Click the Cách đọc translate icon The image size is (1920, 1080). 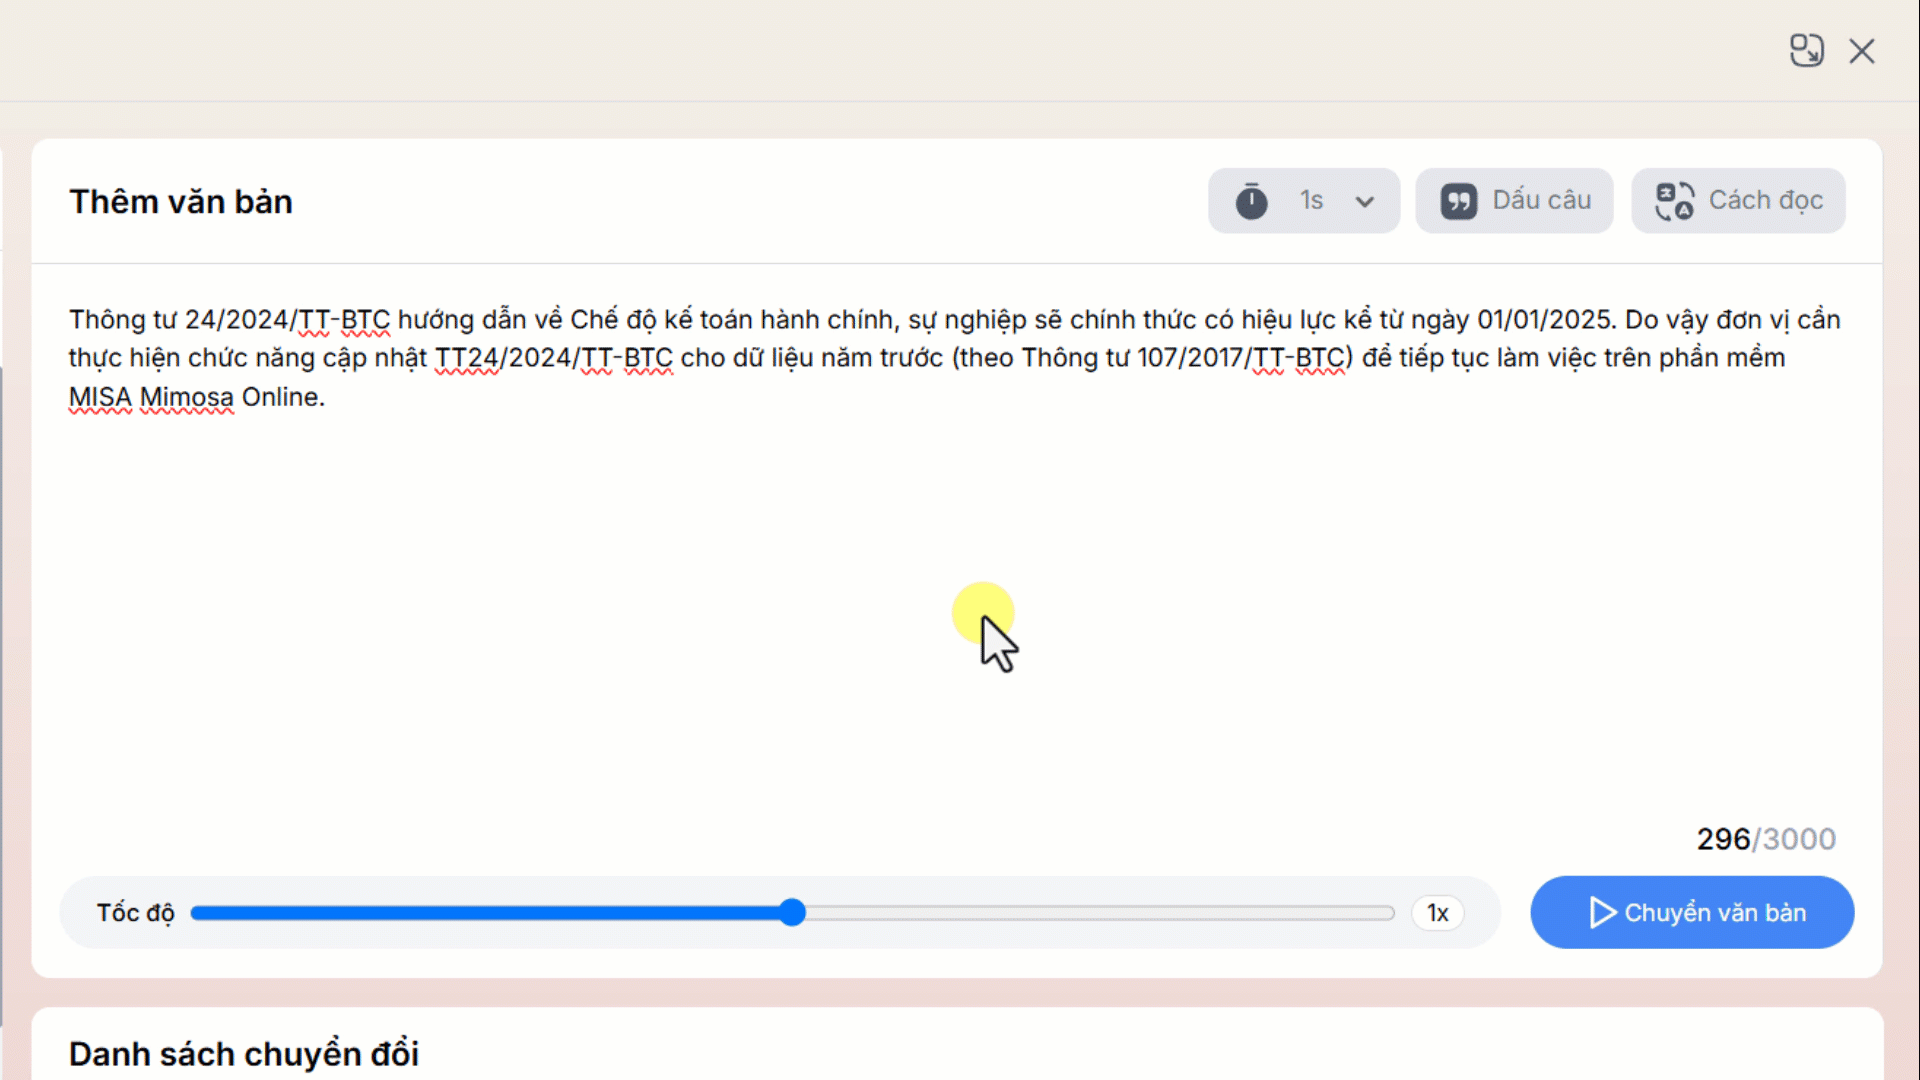pos(1674,201)
